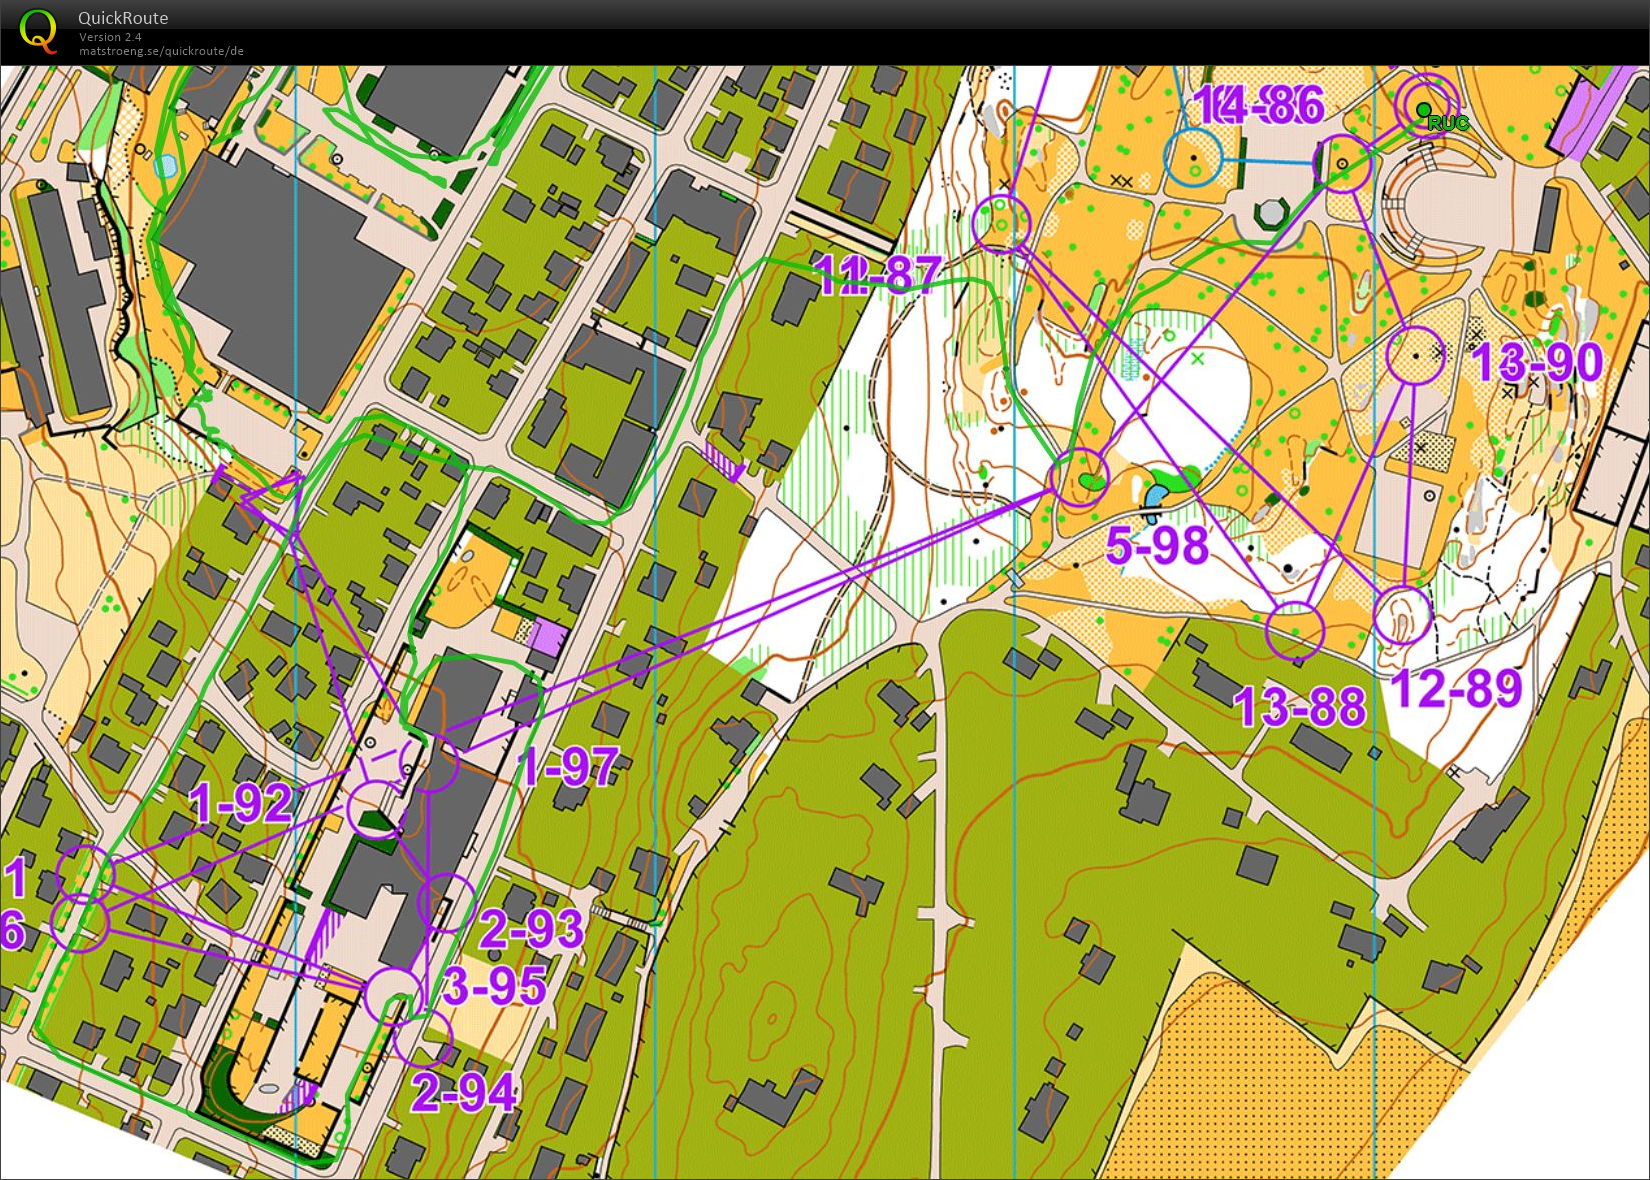Select the control circle beside label 5-98
The width and height of the screenshot is (1650, 1180).
tap(1080, 479)
